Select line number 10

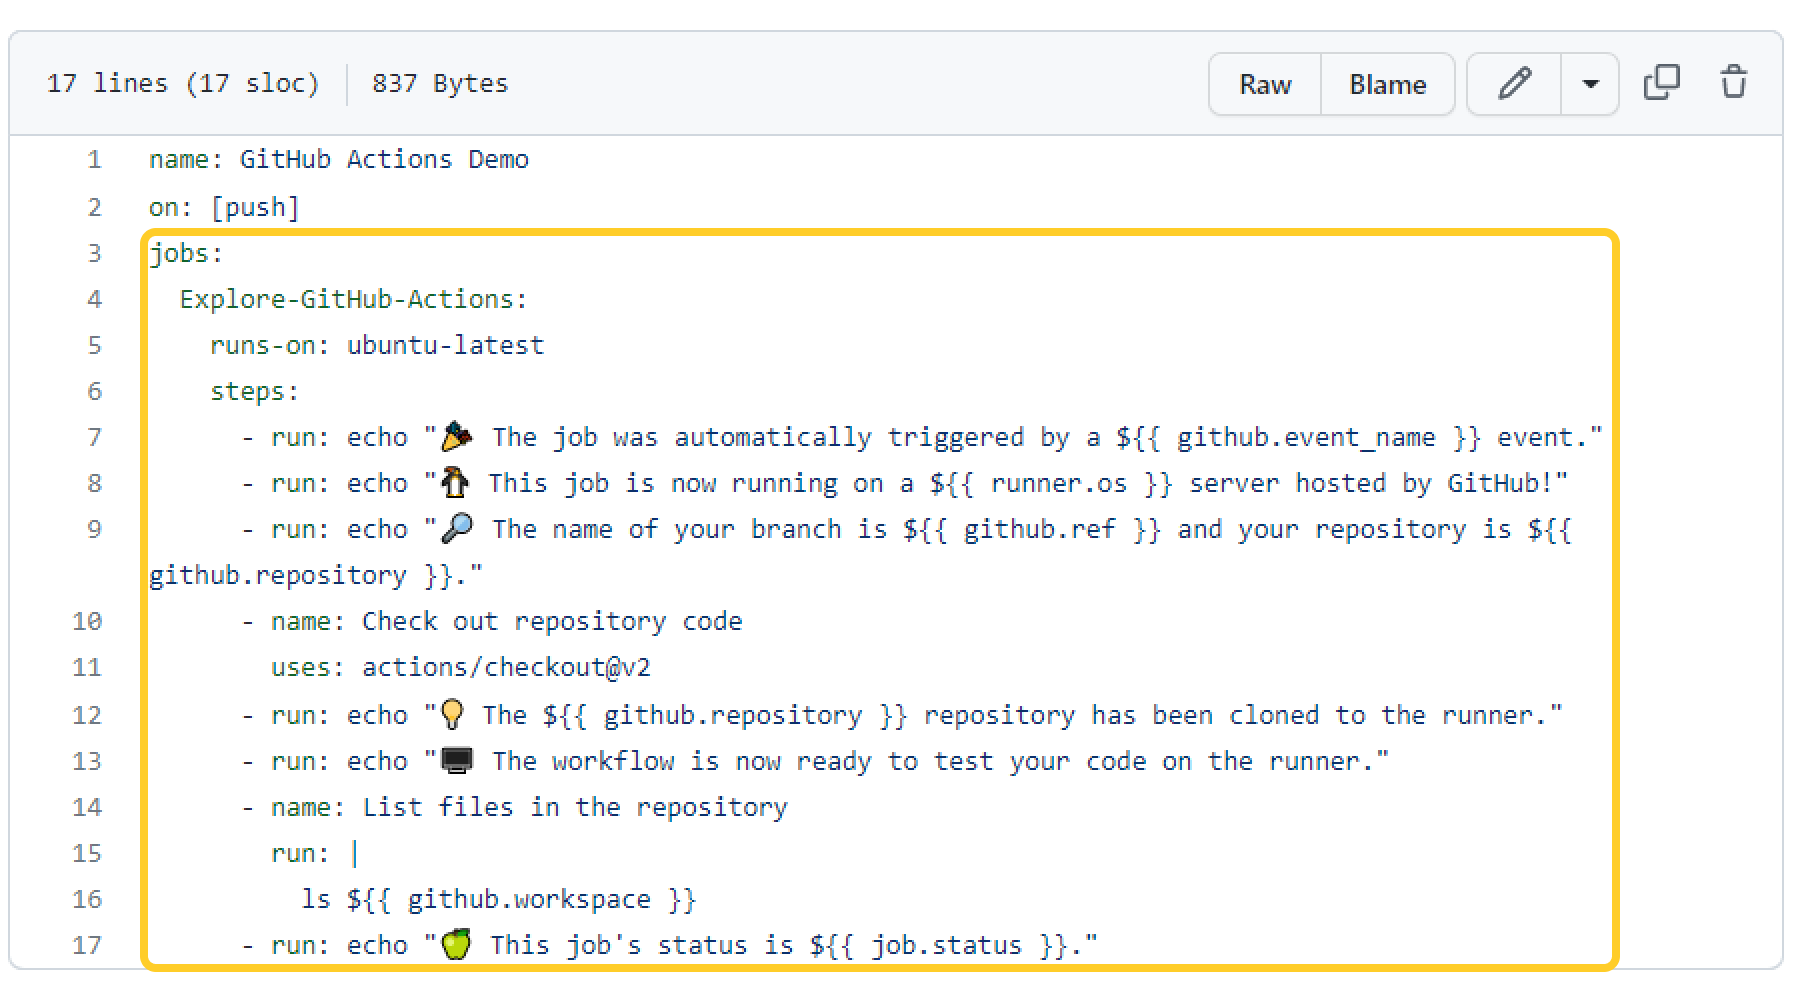point(87,621)
